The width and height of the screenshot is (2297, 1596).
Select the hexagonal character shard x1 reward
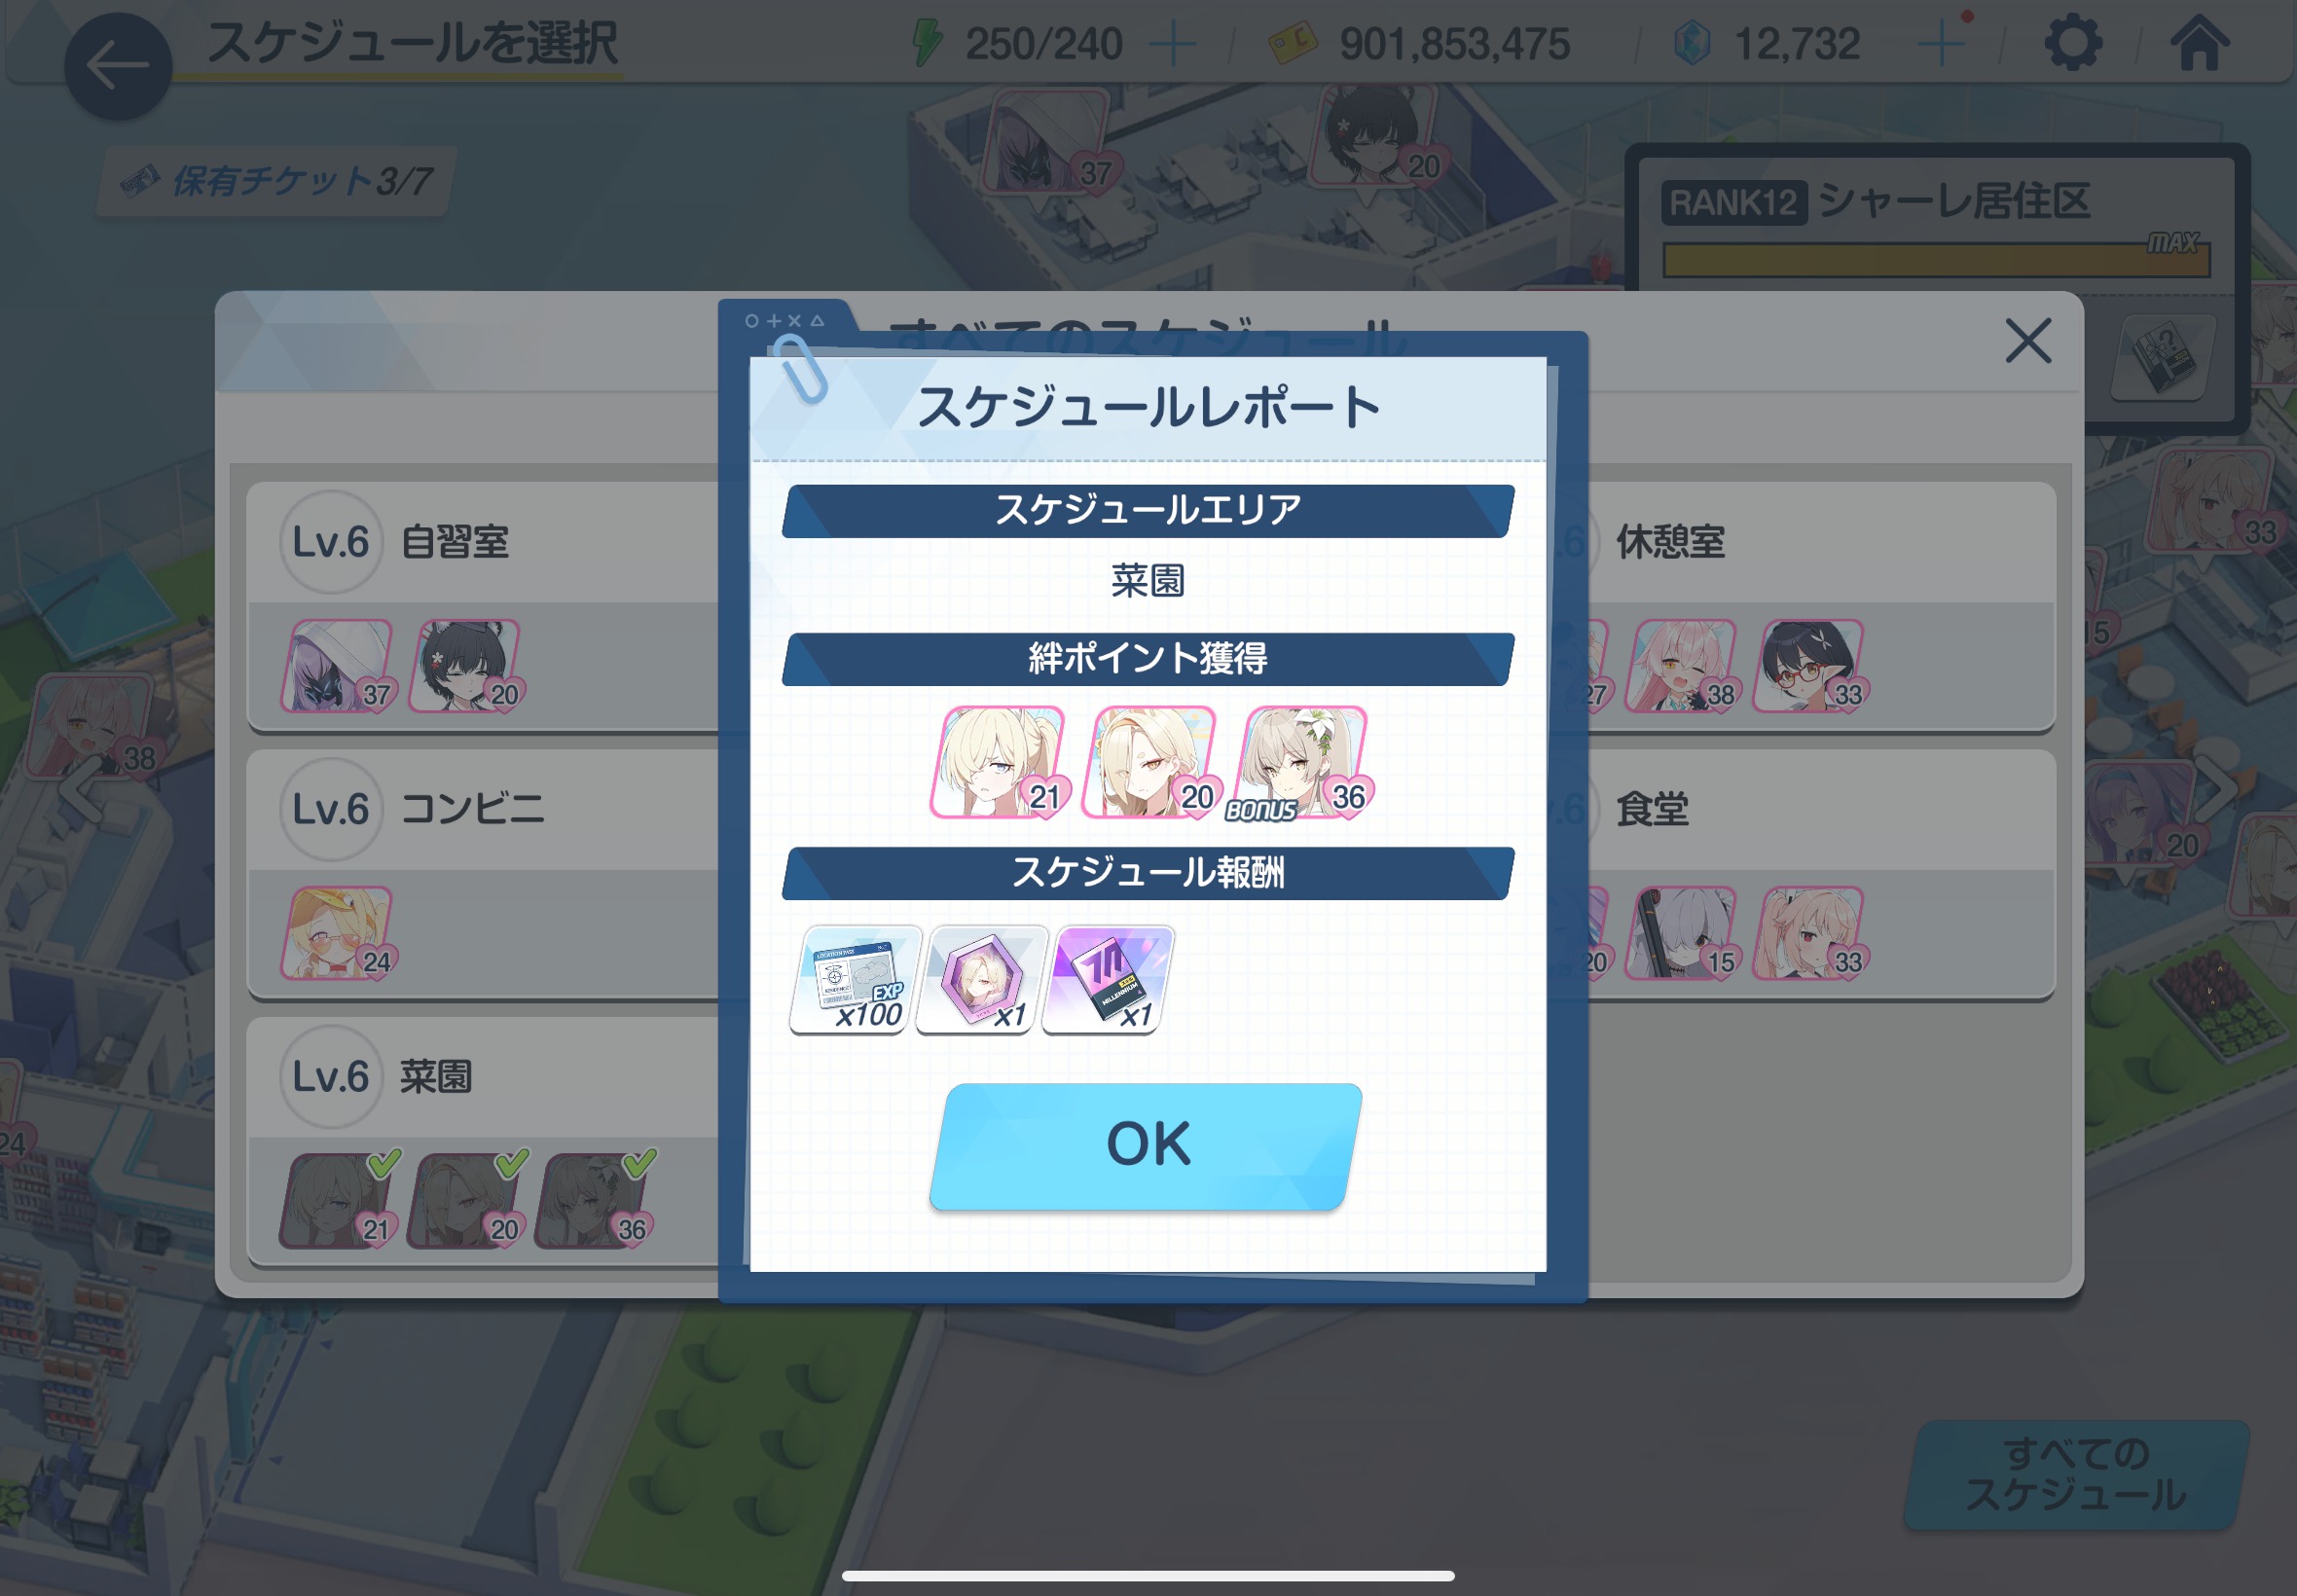(x=981, y=979)
